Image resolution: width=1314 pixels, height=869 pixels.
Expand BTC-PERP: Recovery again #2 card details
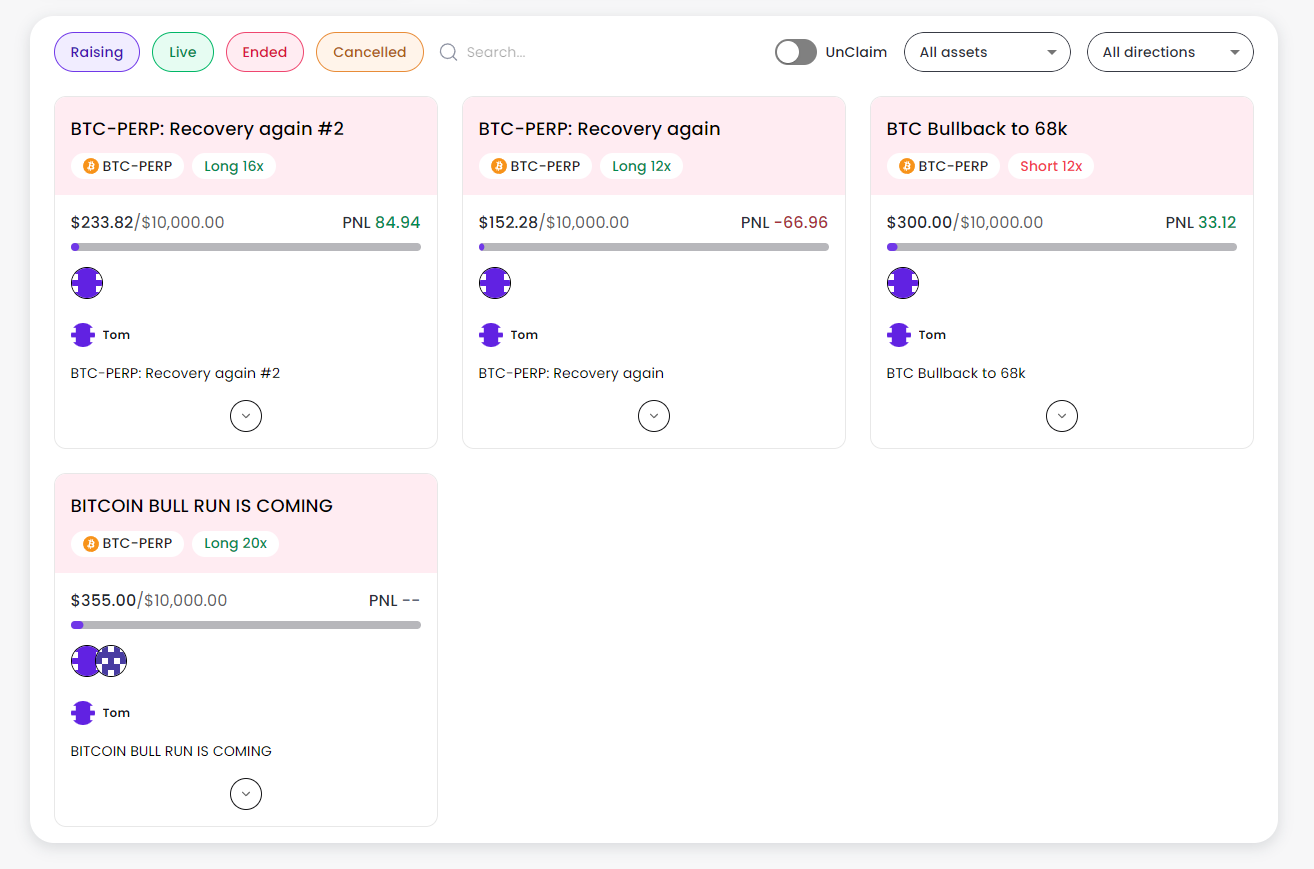pos(246,416)
